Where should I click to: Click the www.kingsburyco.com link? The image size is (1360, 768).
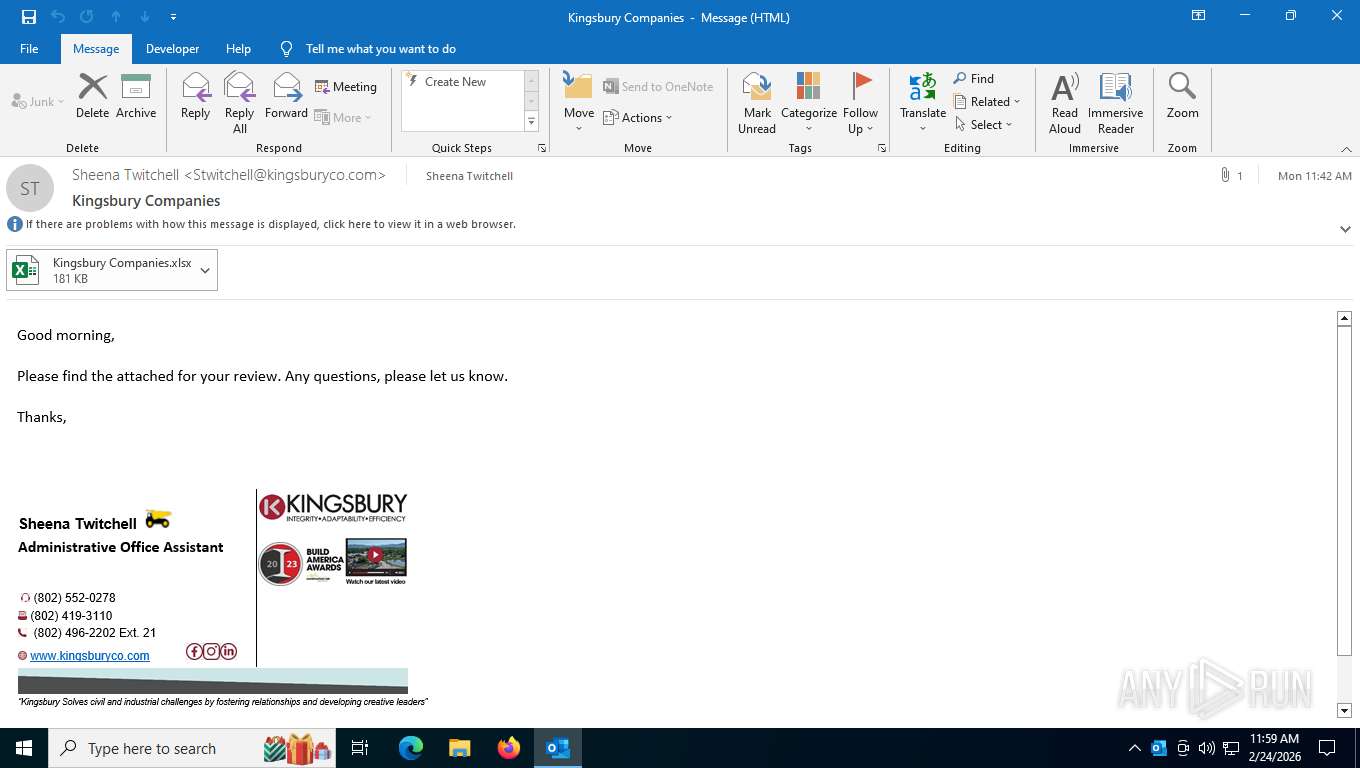coord(90,656)
